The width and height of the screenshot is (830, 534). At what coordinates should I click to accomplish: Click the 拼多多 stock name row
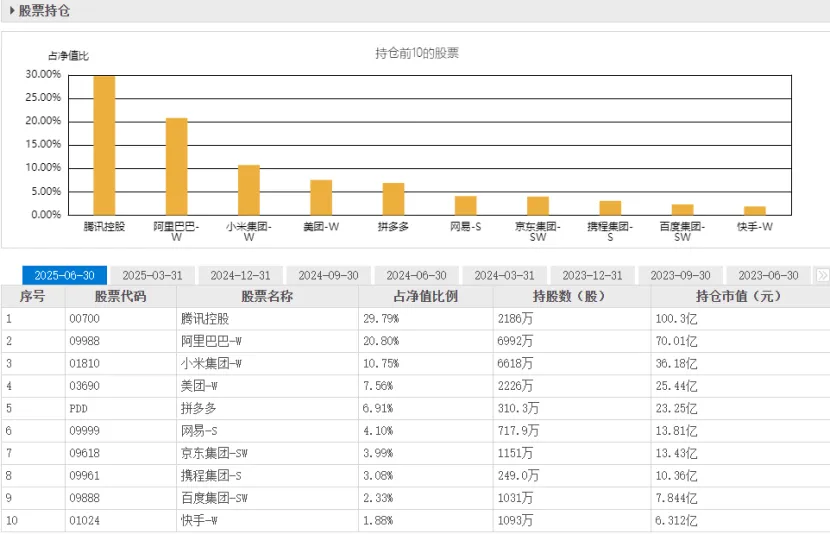pyautogui.click(x=199, y=408)
